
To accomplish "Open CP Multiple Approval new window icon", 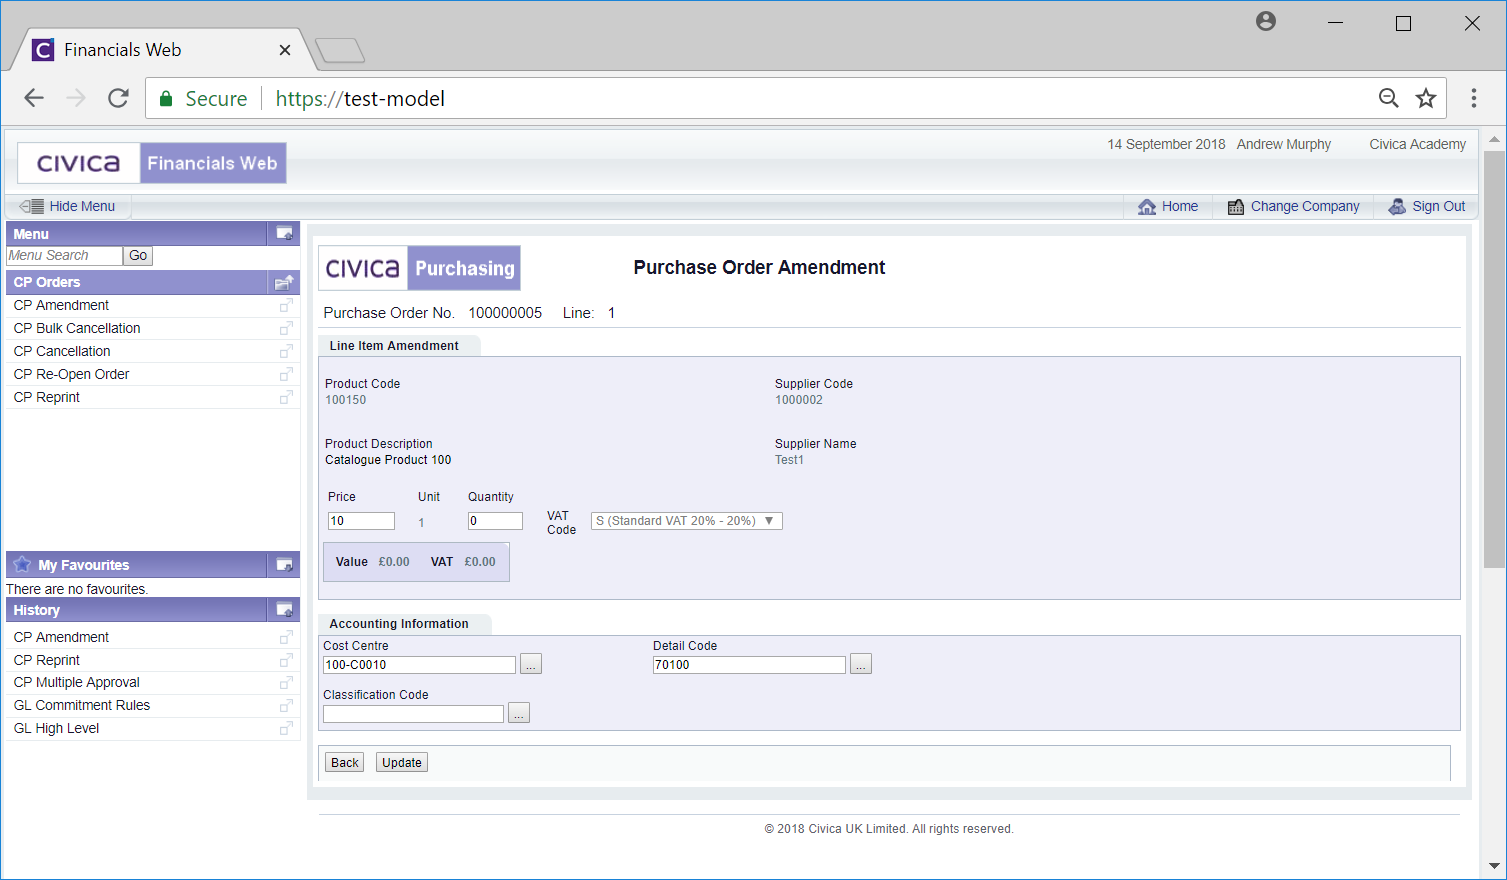I will (x=286, y=682).
